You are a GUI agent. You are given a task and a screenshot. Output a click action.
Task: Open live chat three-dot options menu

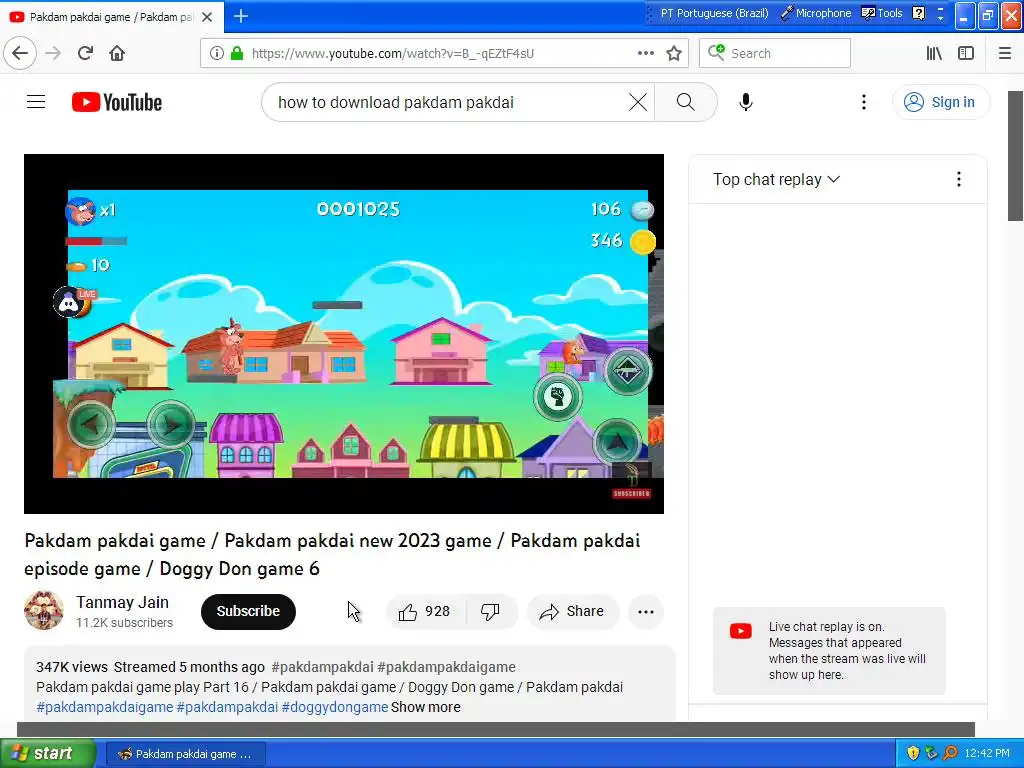(x=959, y=180)
